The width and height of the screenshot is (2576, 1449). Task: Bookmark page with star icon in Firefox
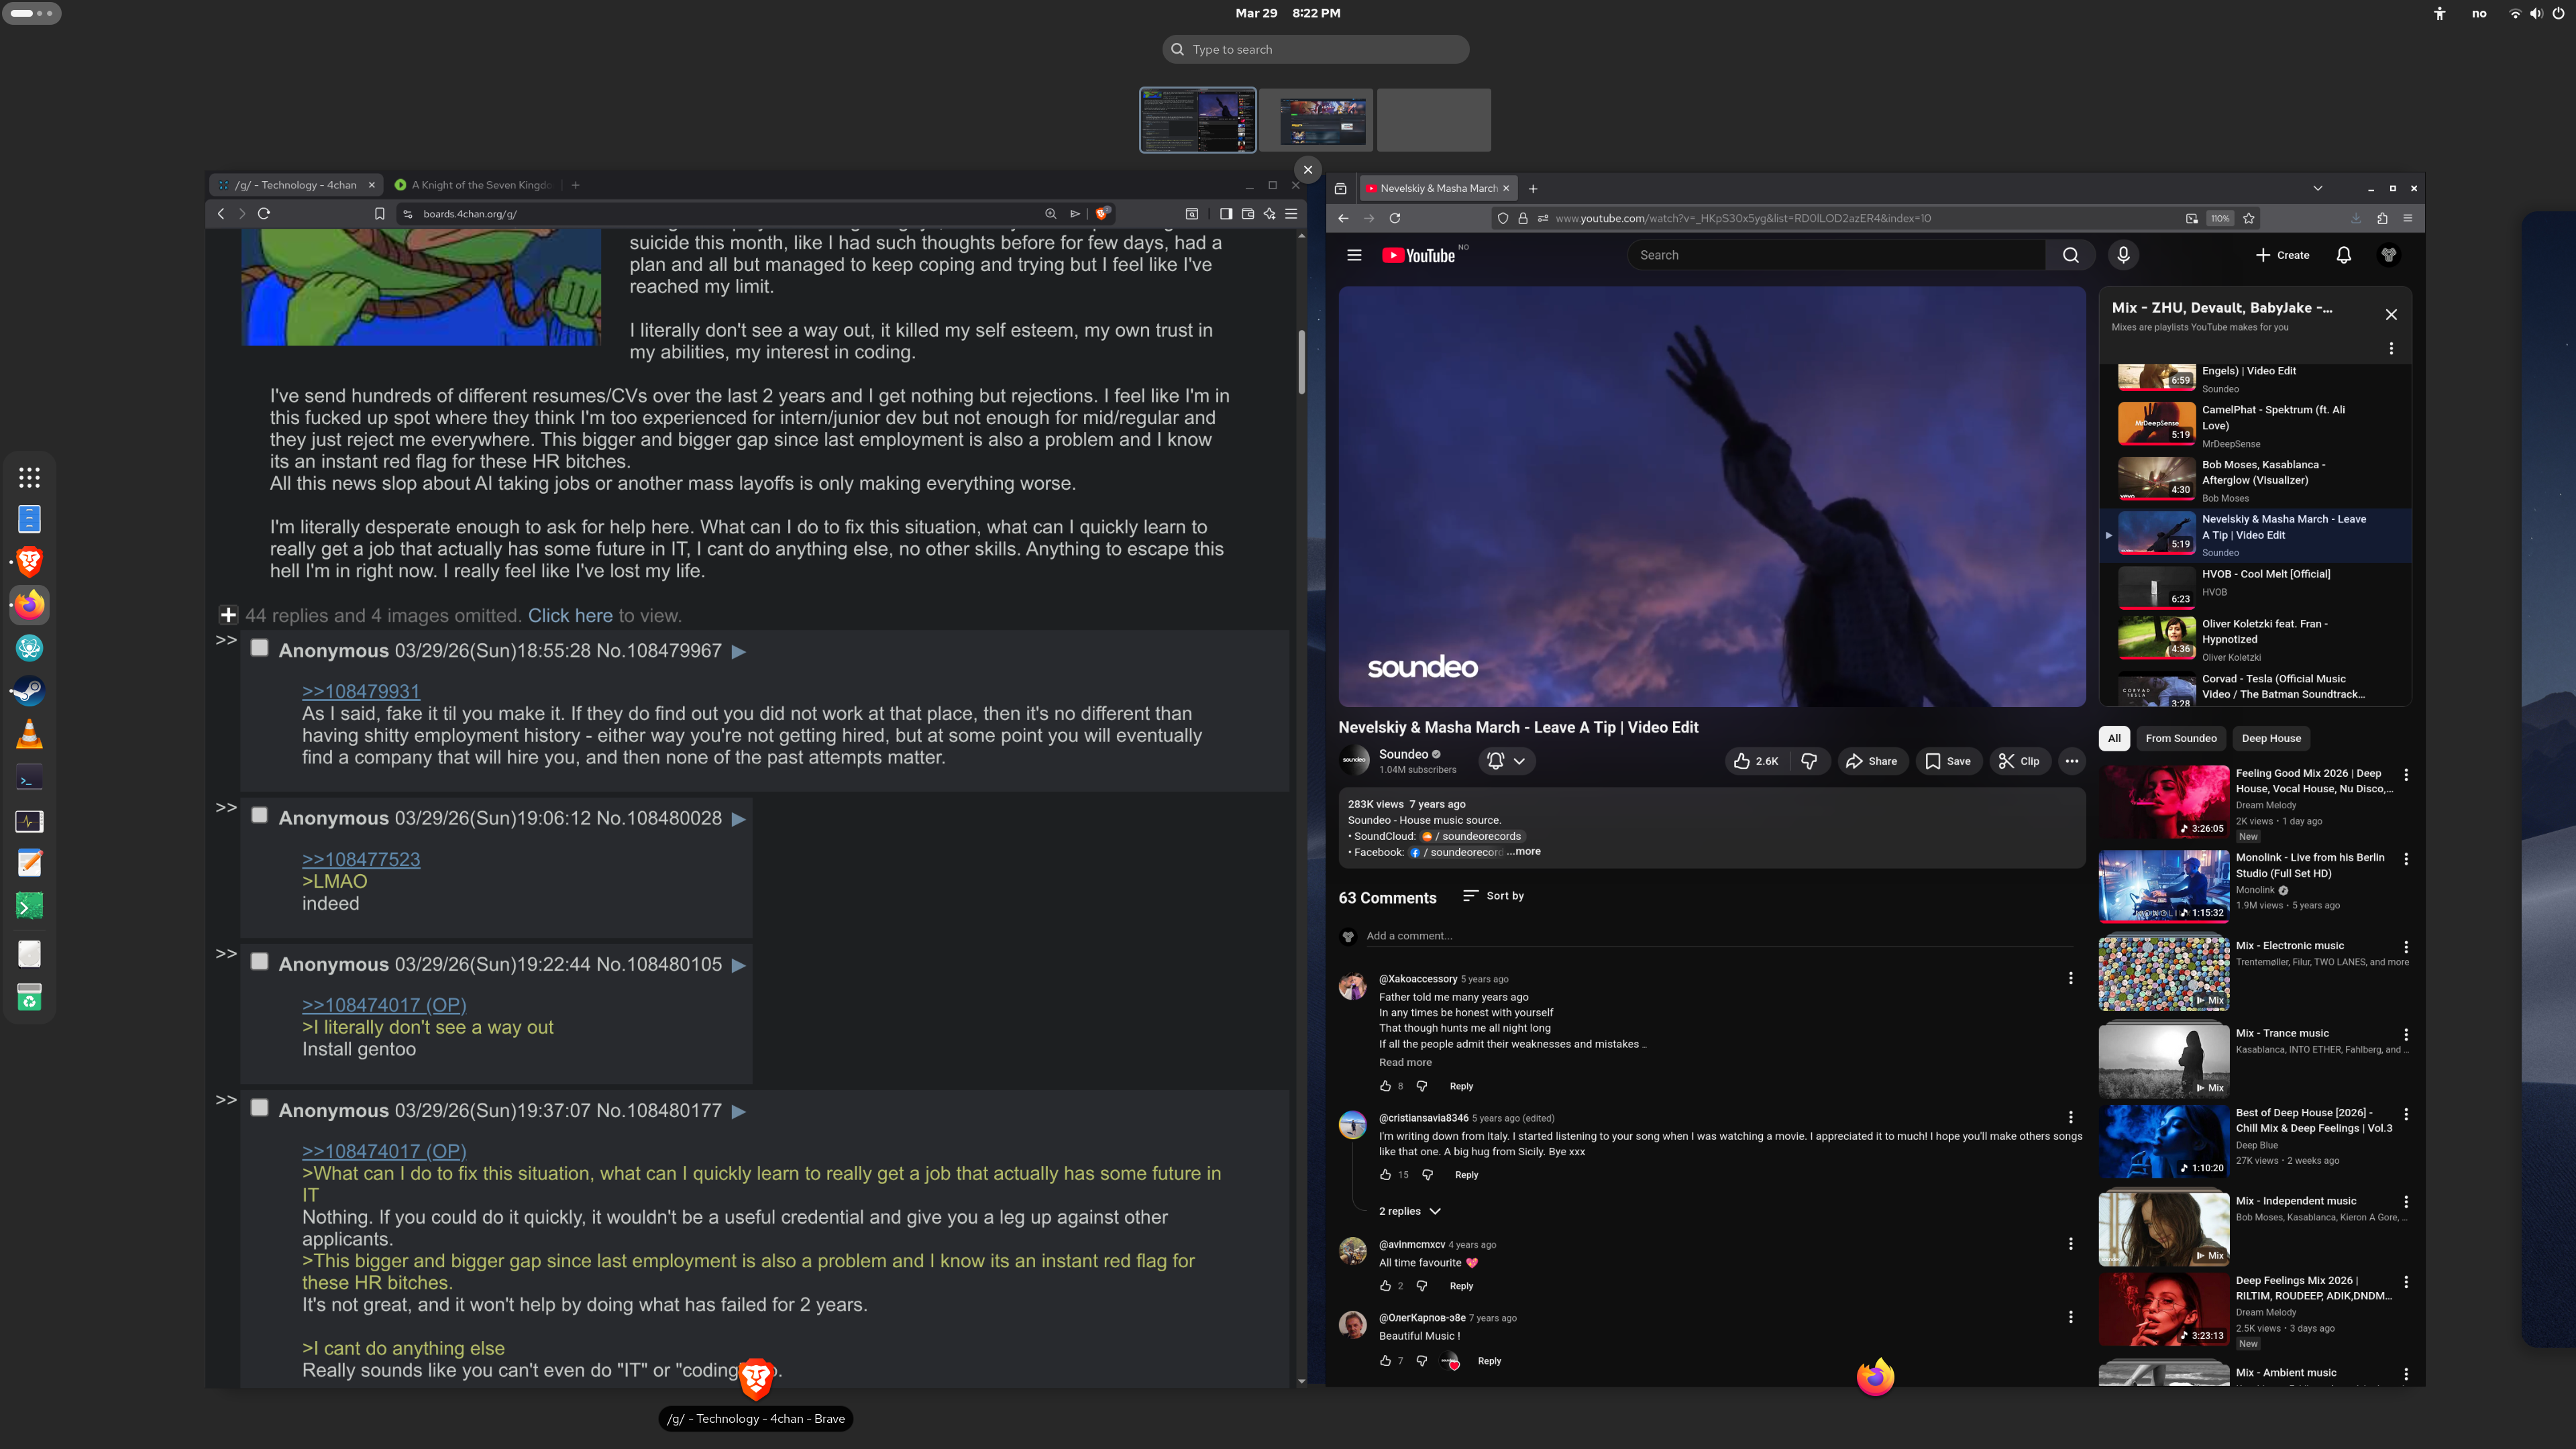pos(2249,218)
